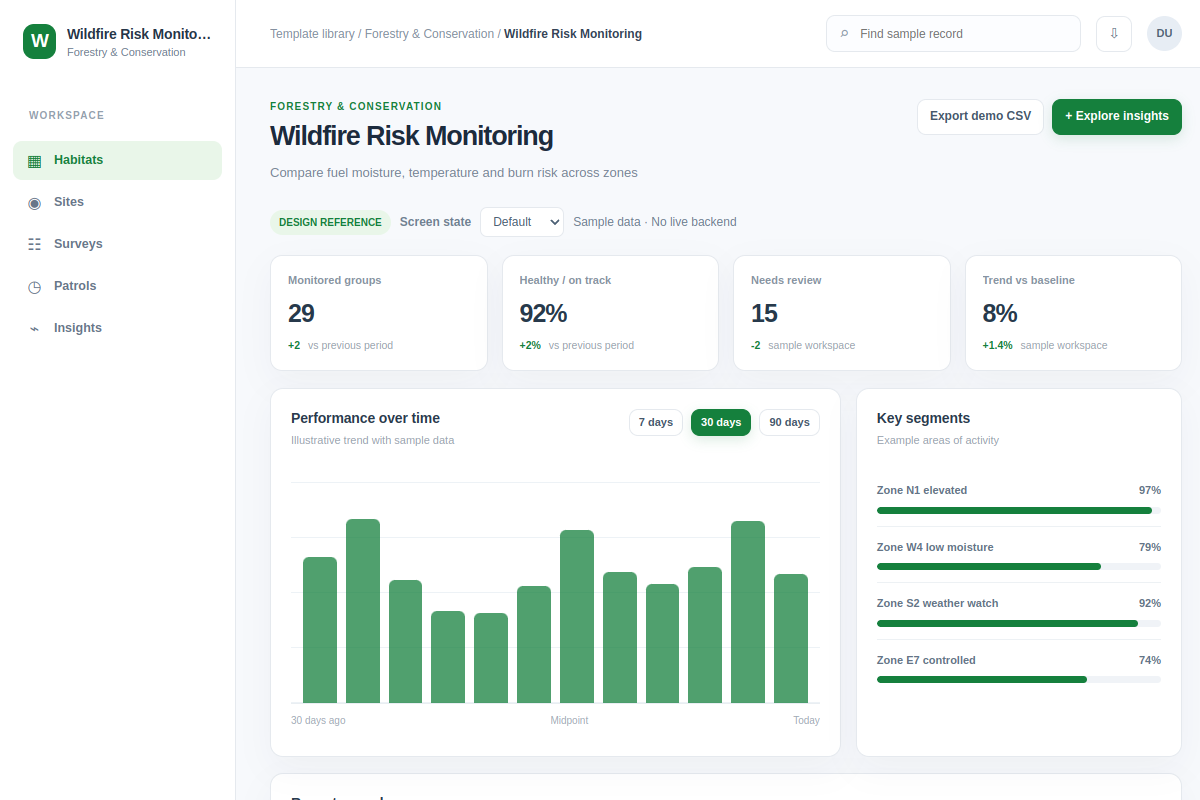Switch chart range to 7 days
Viewport: 1200px width, 800px height.
[656, 422]
